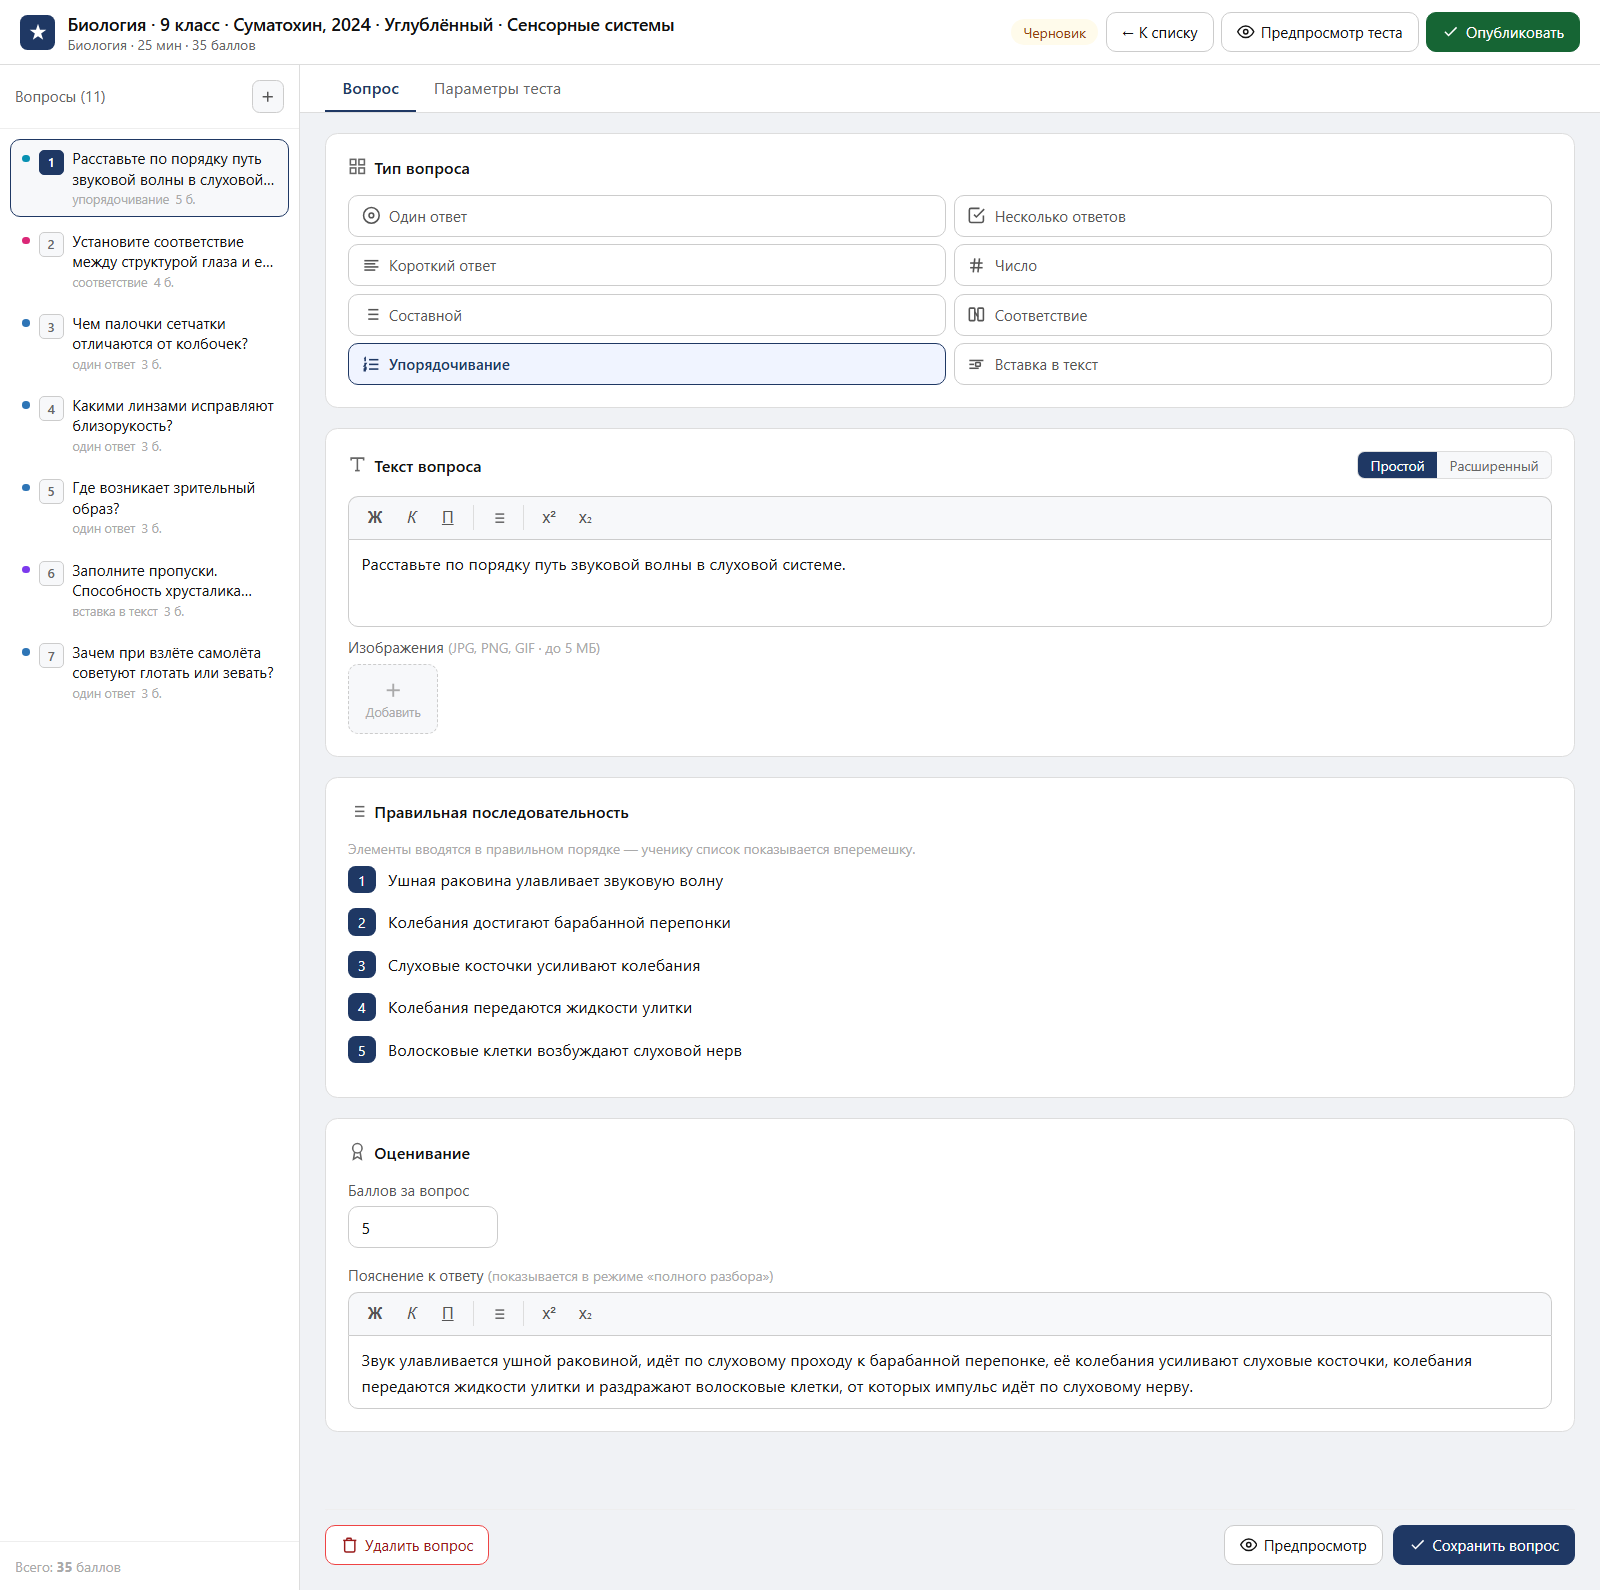Select question type Соответствие
1600x1590 pixels.
[1252, 315]
